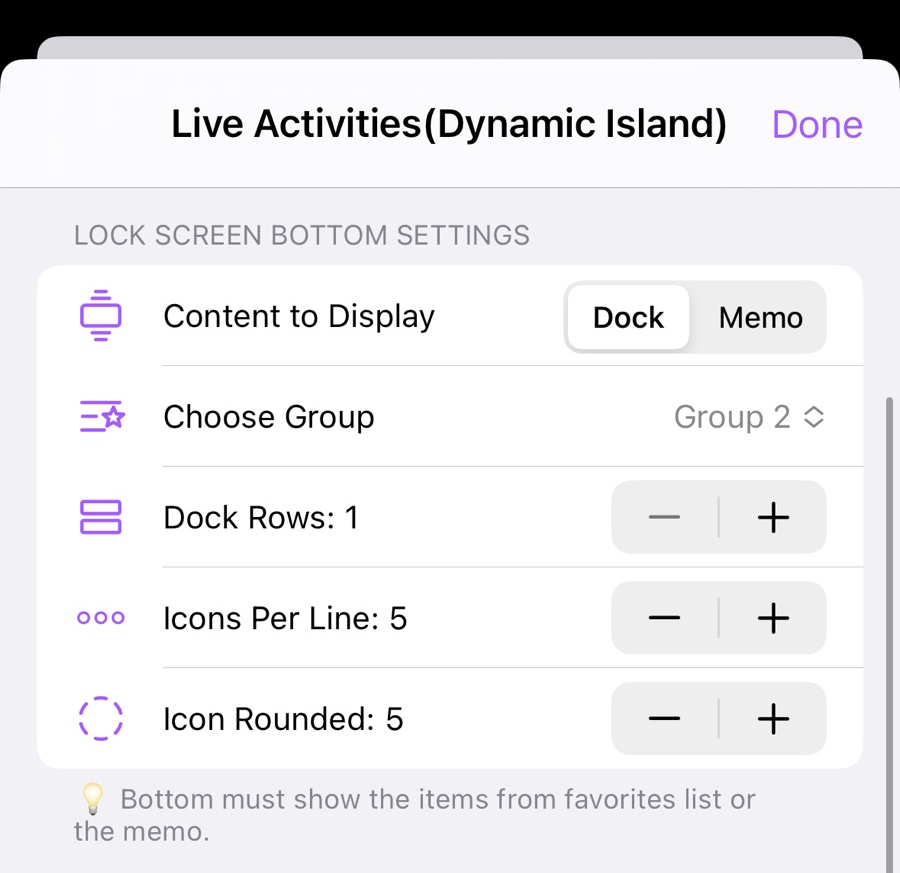Select Dock as content to display
This screenshot has width=900, height=873.
628,317
